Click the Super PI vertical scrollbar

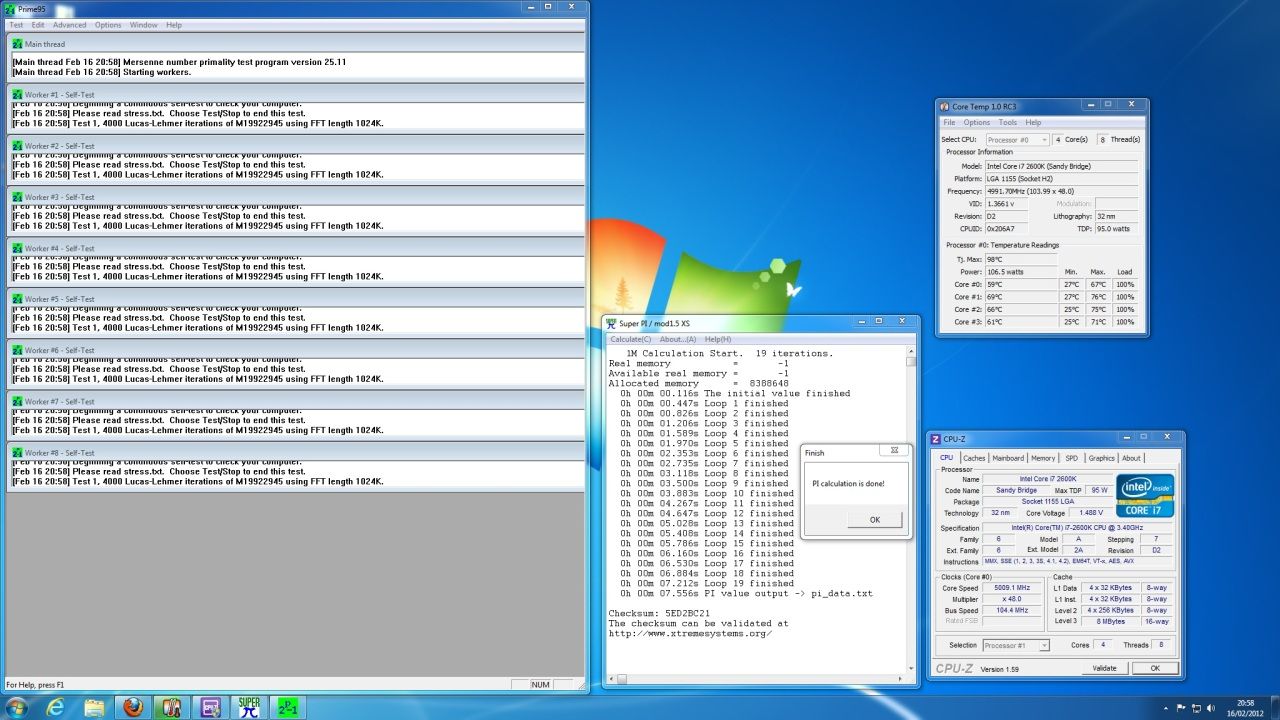point(911,510)
